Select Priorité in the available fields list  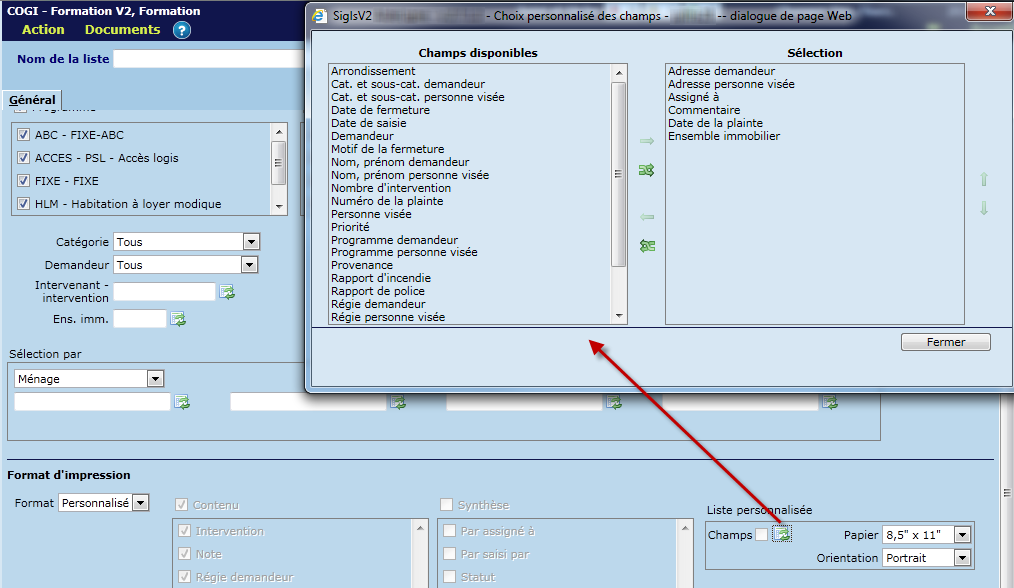click(350, 227)
